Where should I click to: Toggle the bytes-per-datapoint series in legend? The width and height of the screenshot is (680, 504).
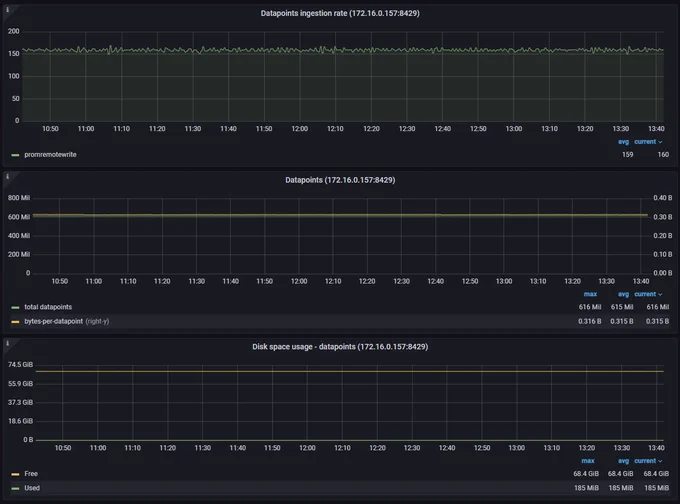tap(53, 321)
